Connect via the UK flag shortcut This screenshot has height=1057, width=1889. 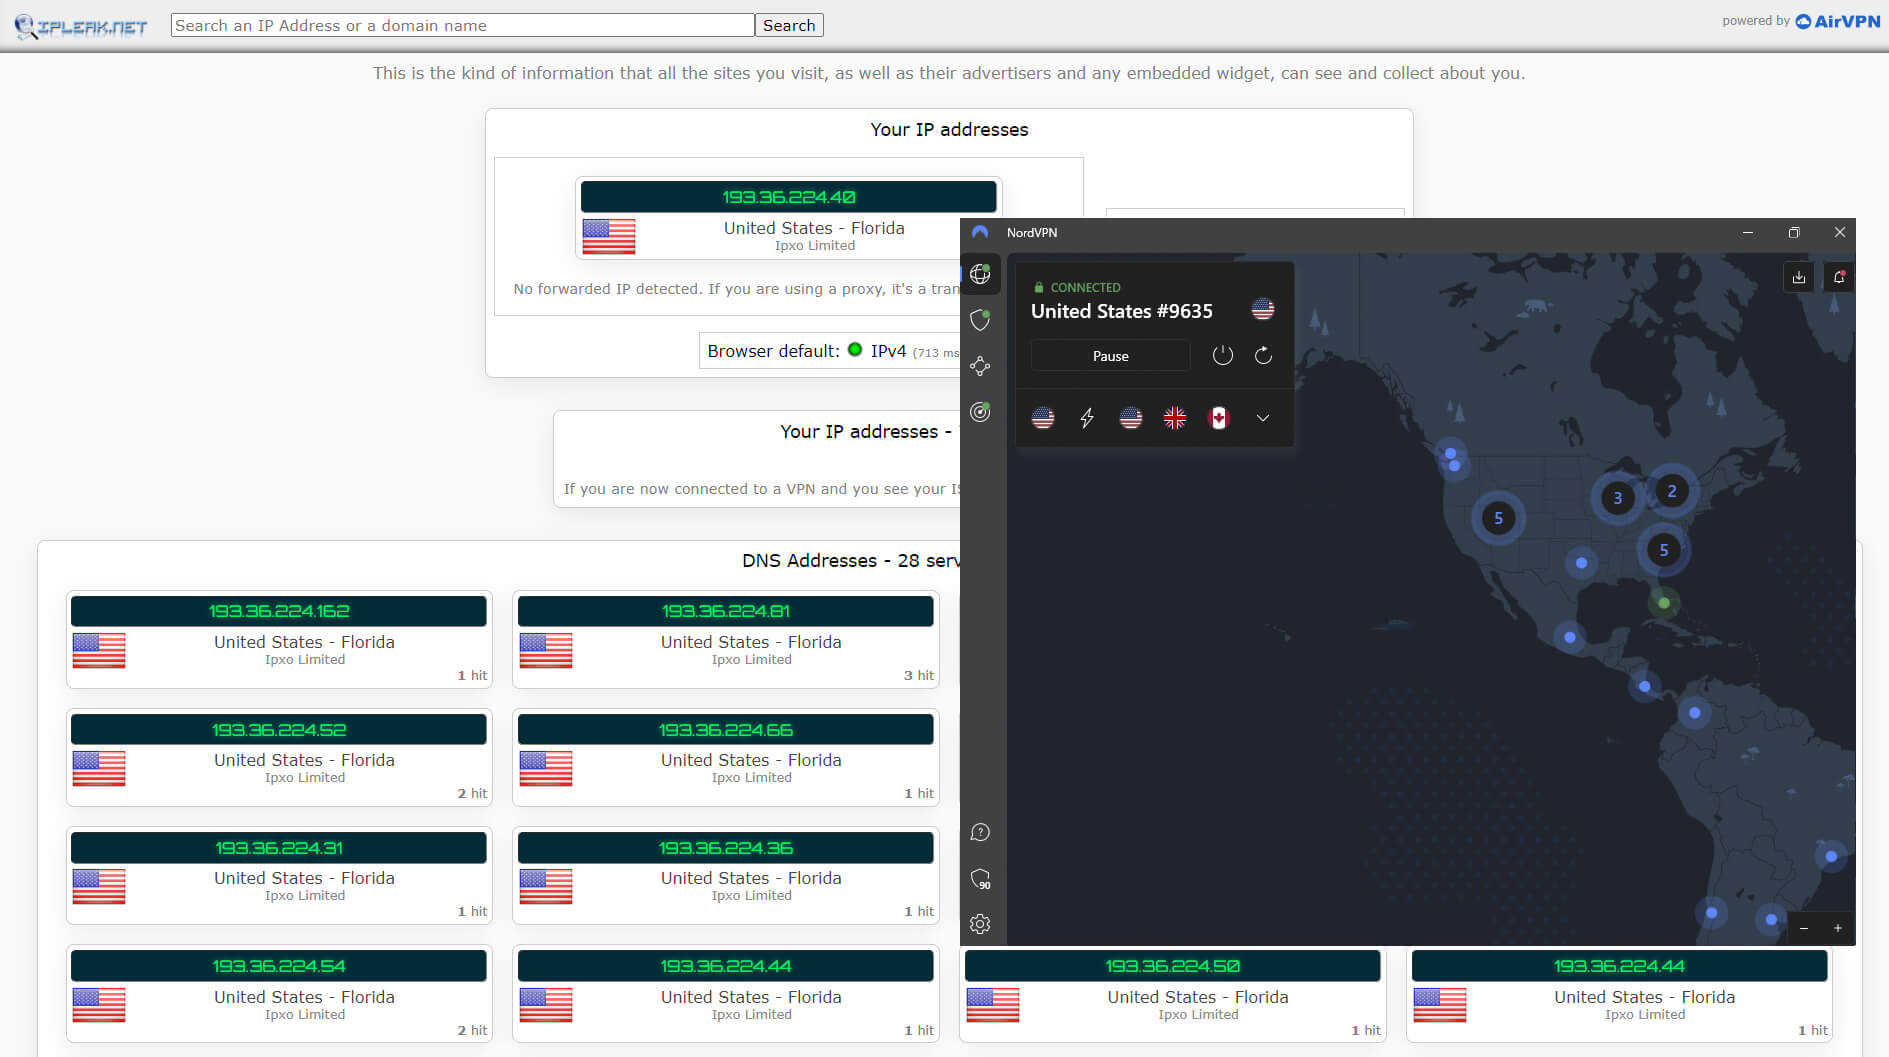pyautogui.click(x=1175, y=418)
